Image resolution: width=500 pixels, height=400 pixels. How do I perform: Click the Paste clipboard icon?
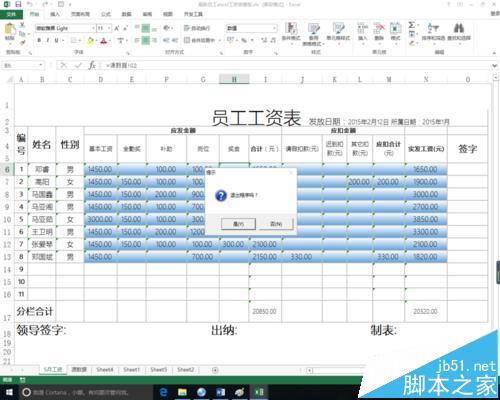[x=10, y=30]
